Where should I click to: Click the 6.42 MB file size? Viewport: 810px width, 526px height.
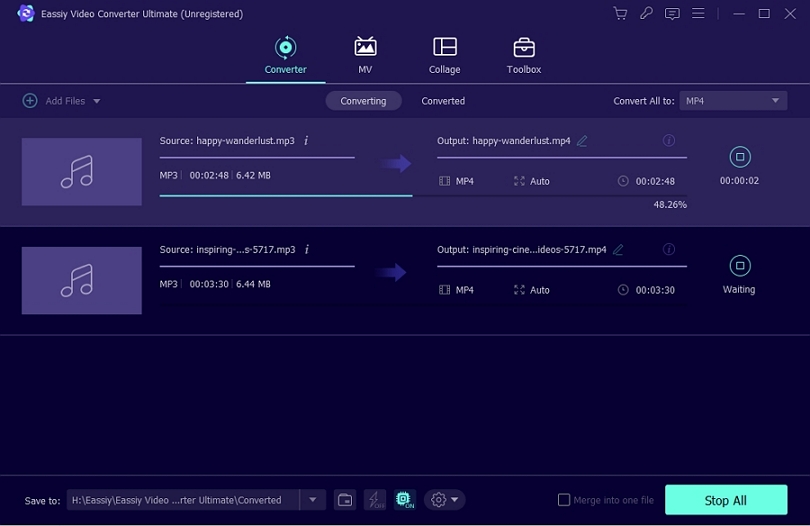pos(253,175)
